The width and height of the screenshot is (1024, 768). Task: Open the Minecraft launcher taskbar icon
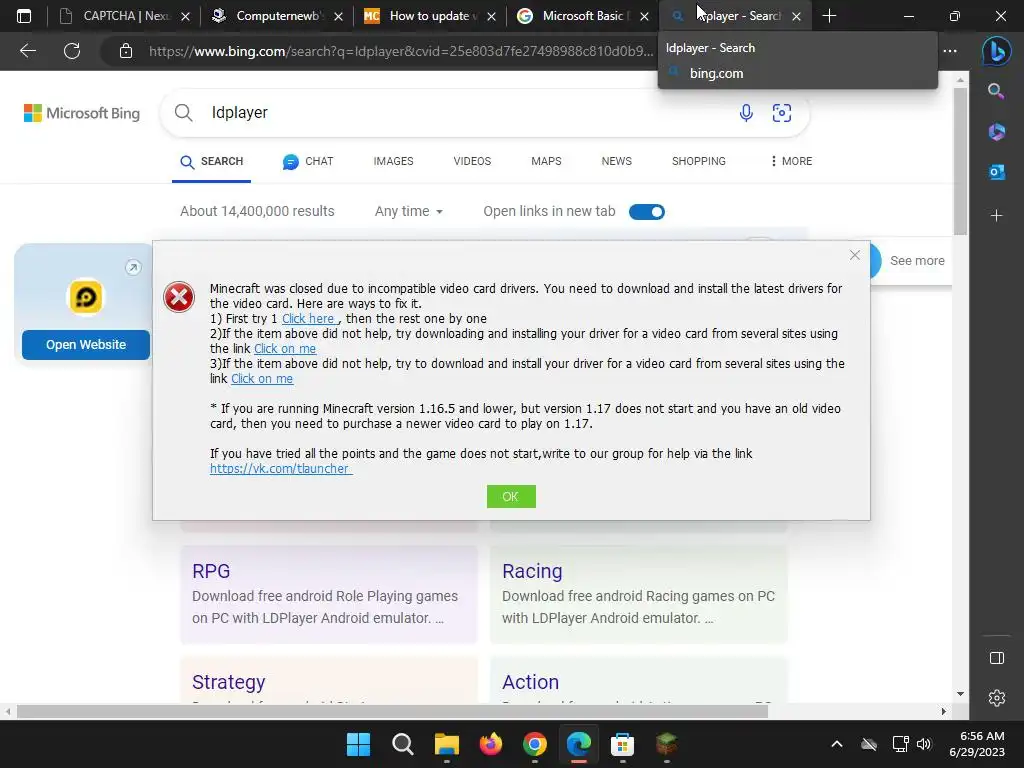(x=666, y=744)
